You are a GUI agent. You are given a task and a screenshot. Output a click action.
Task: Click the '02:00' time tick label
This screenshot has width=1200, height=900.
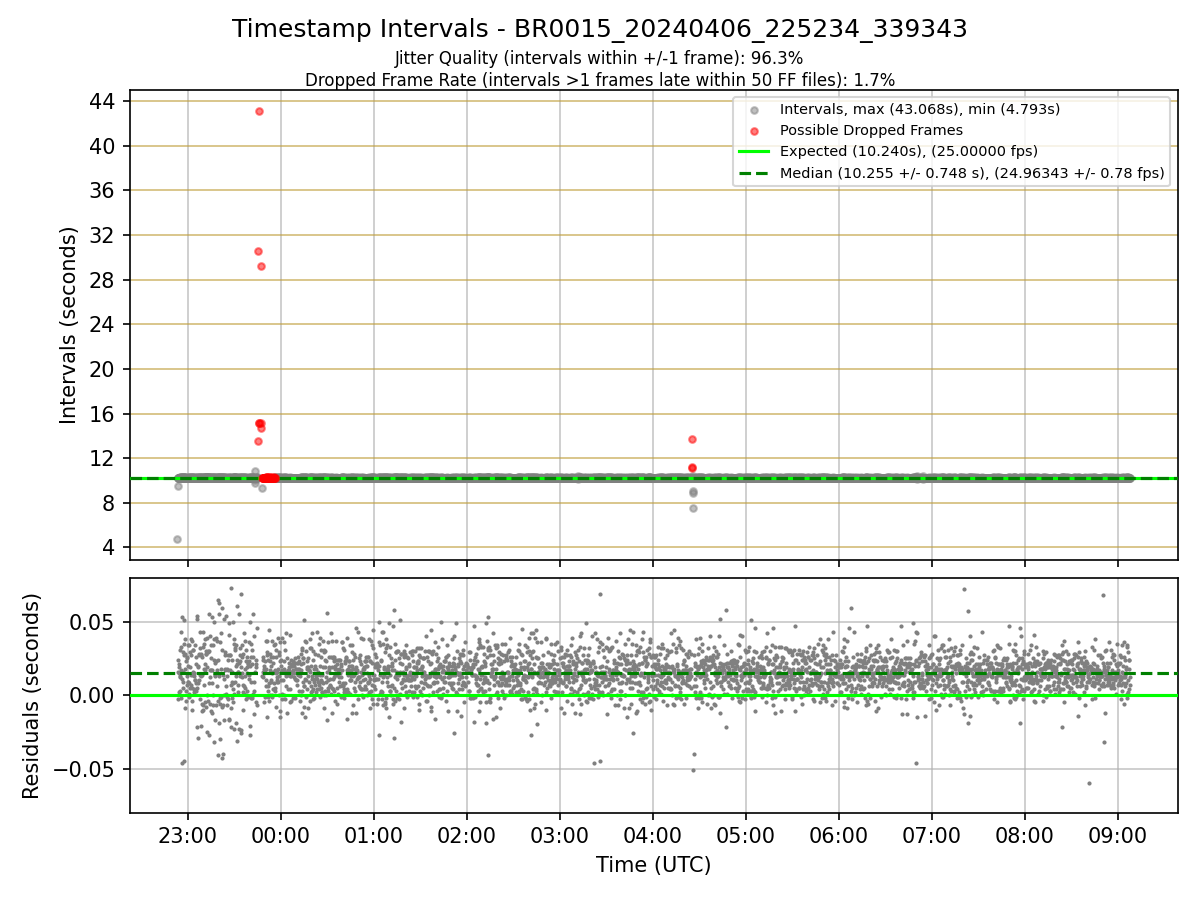coord(466,836)
